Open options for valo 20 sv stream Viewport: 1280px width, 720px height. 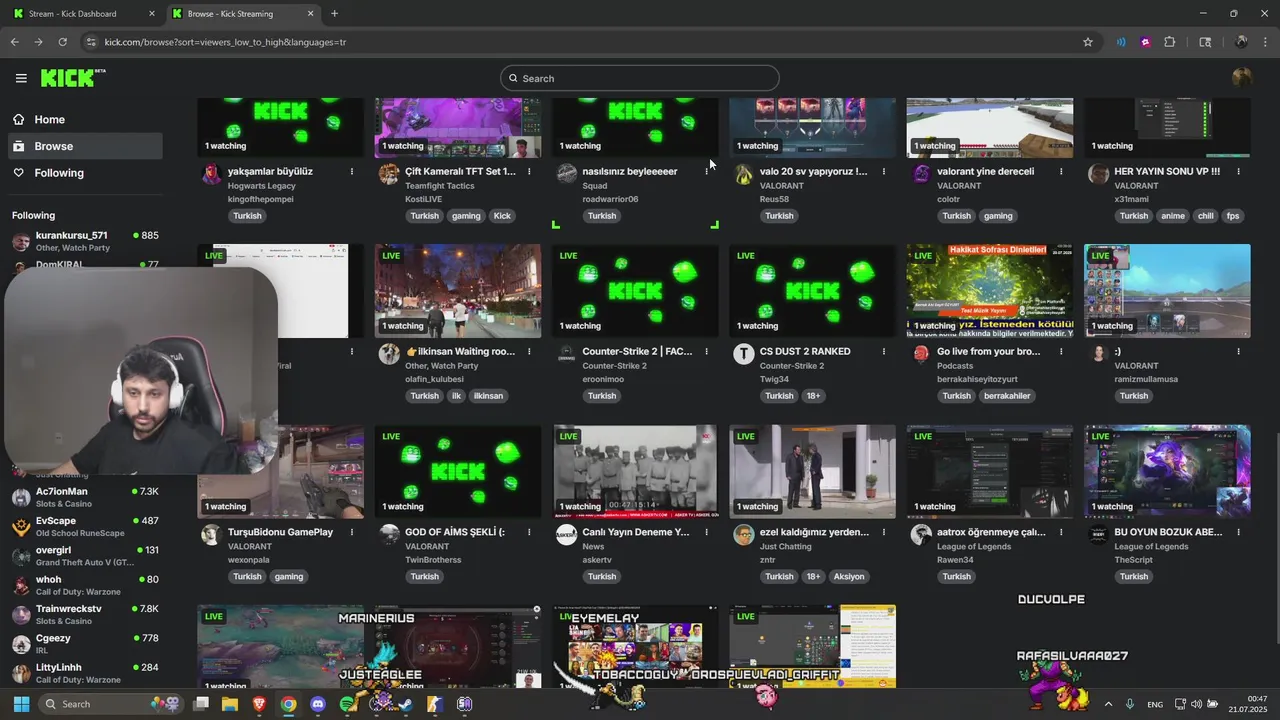884,171
